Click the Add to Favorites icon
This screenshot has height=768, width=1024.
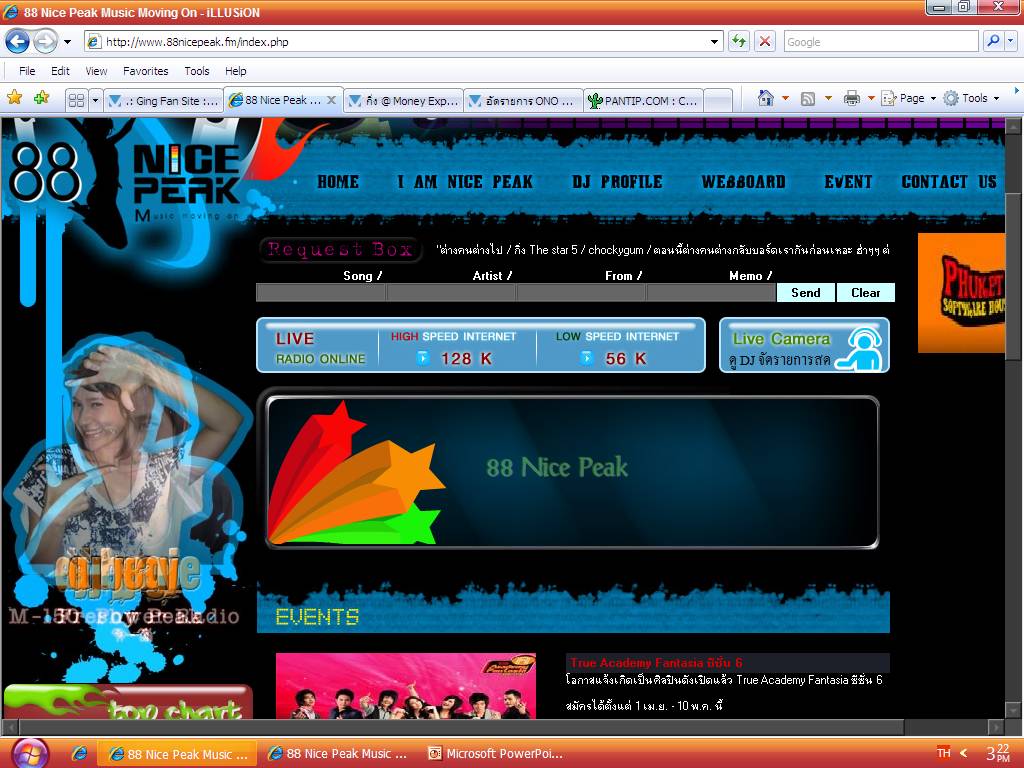(41, 98)
